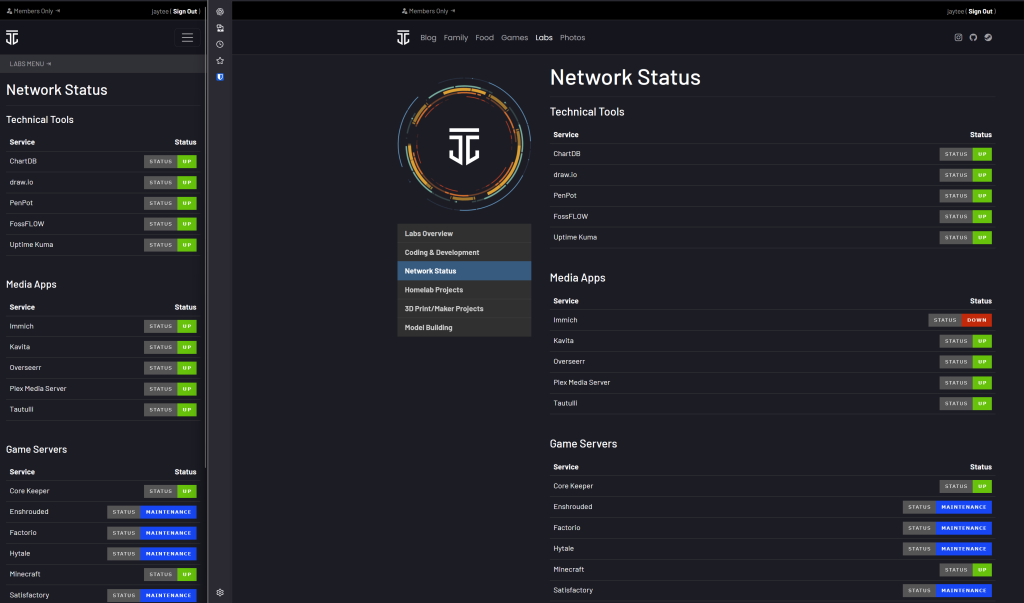Open the Games navigation item
The height and width of the screenshot is (603, 1024).
coord(514,38)
